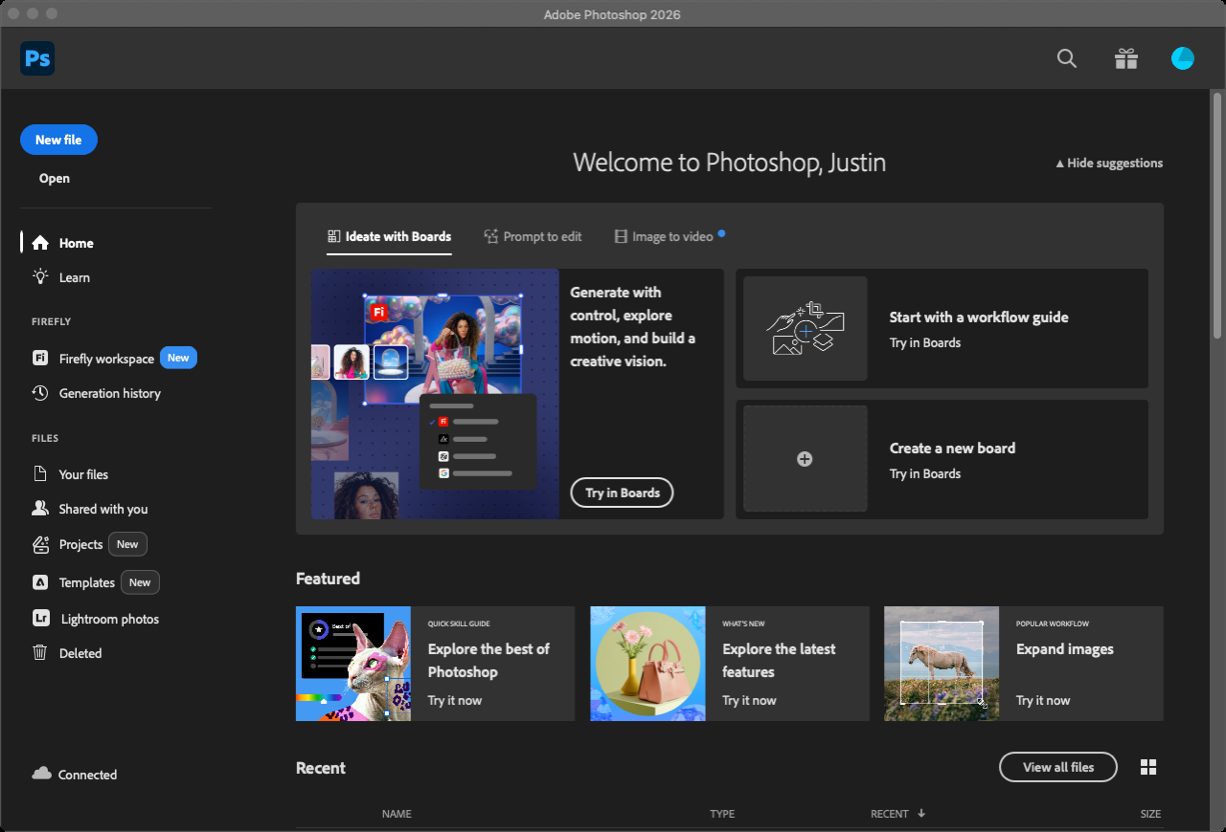The image size is (1226, 832).
Task: Click the Expand images heading
Action: [1065, 649]
